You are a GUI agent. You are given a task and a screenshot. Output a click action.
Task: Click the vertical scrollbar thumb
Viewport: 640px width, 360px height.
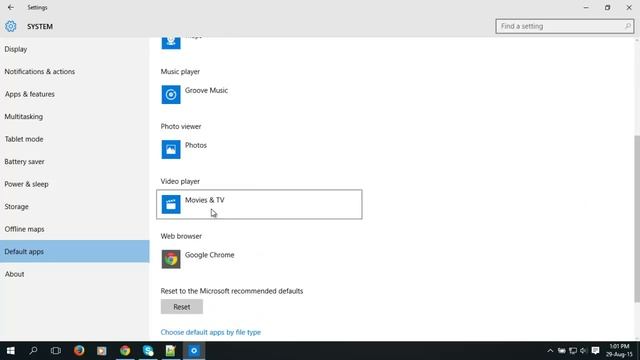(x=637, y=219)
